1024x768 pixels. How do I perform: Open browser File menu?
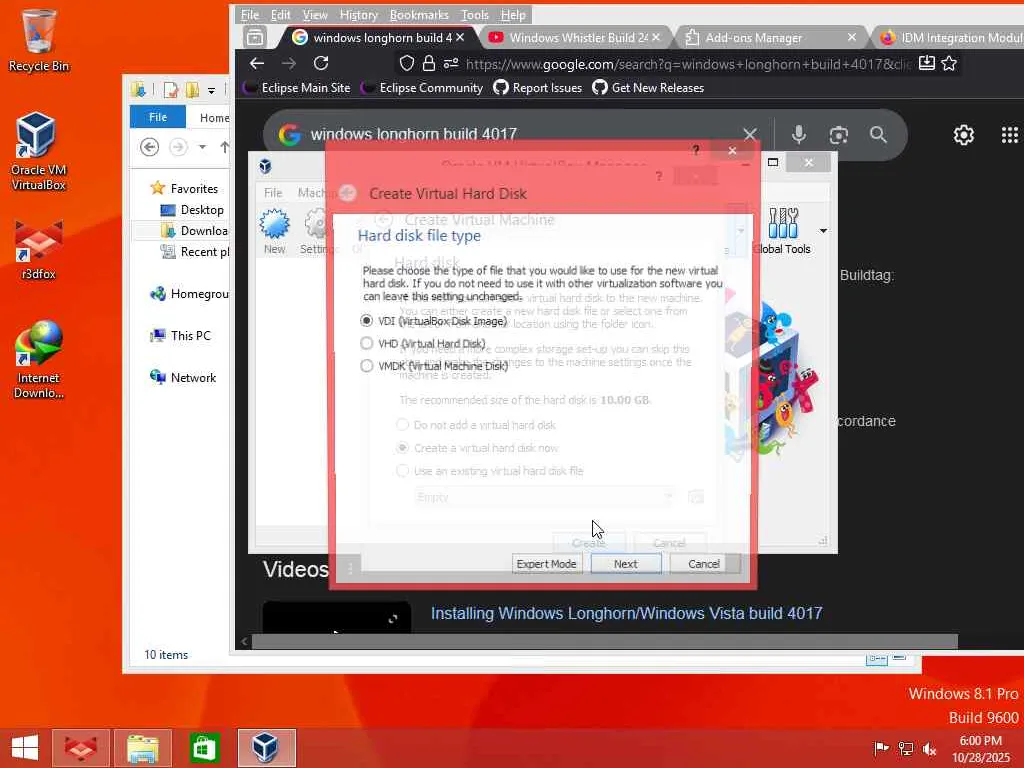[x=249, y=14]
